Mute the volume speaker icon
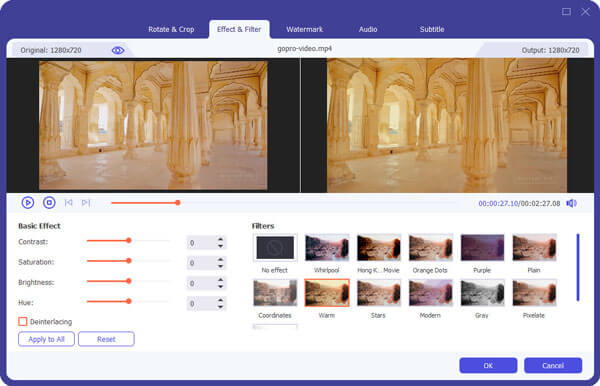600x386 pixels. (571, 203)
